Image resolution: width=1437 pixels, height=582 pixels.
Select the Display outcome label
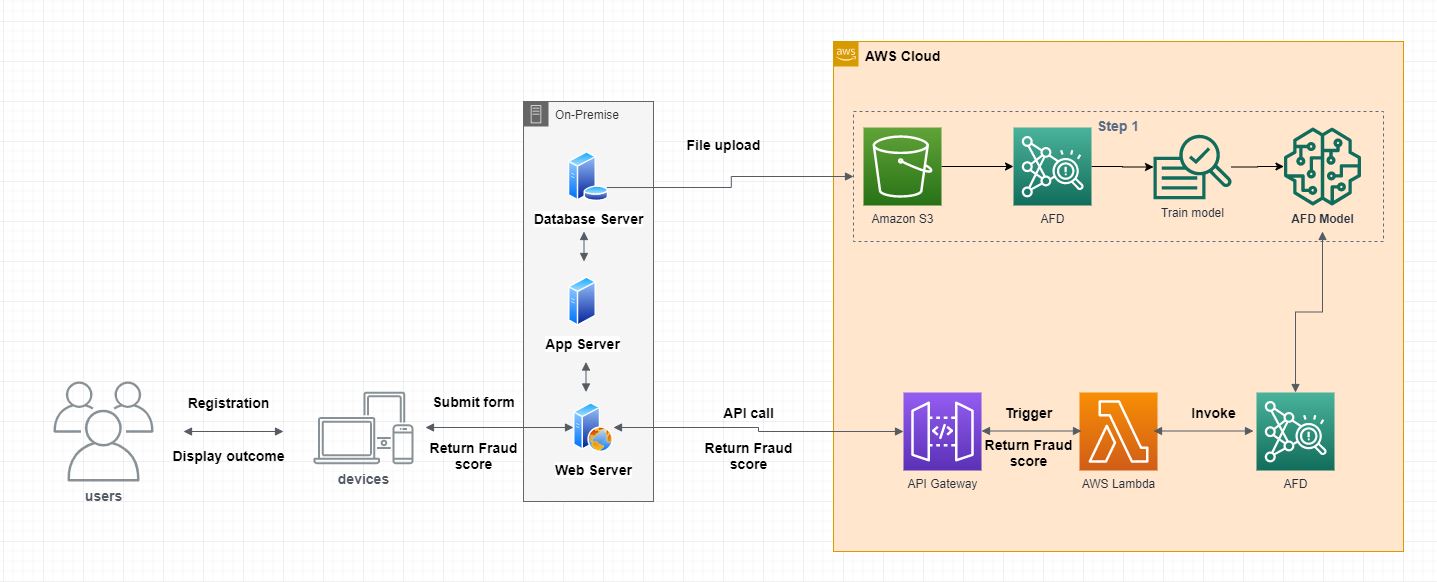click(x=228, y=456)
